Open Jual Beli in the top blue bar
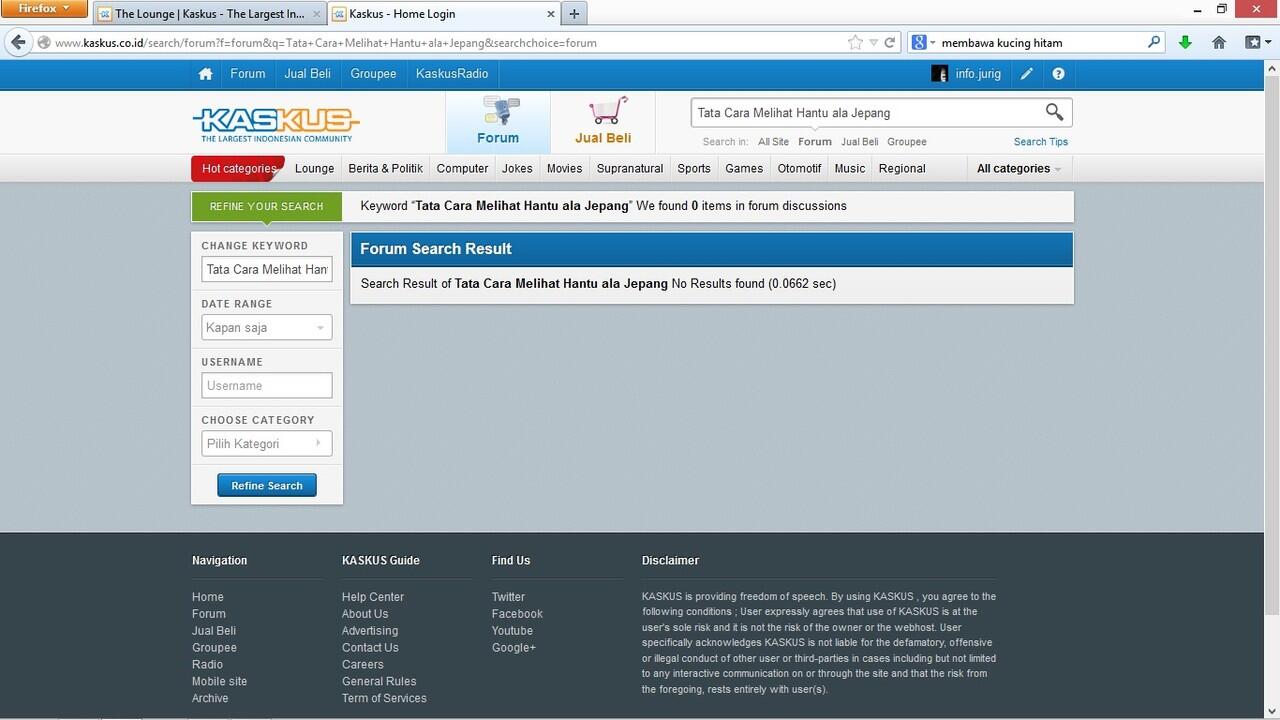This screenshot has height=720, width=1280. tap(308, 74)
